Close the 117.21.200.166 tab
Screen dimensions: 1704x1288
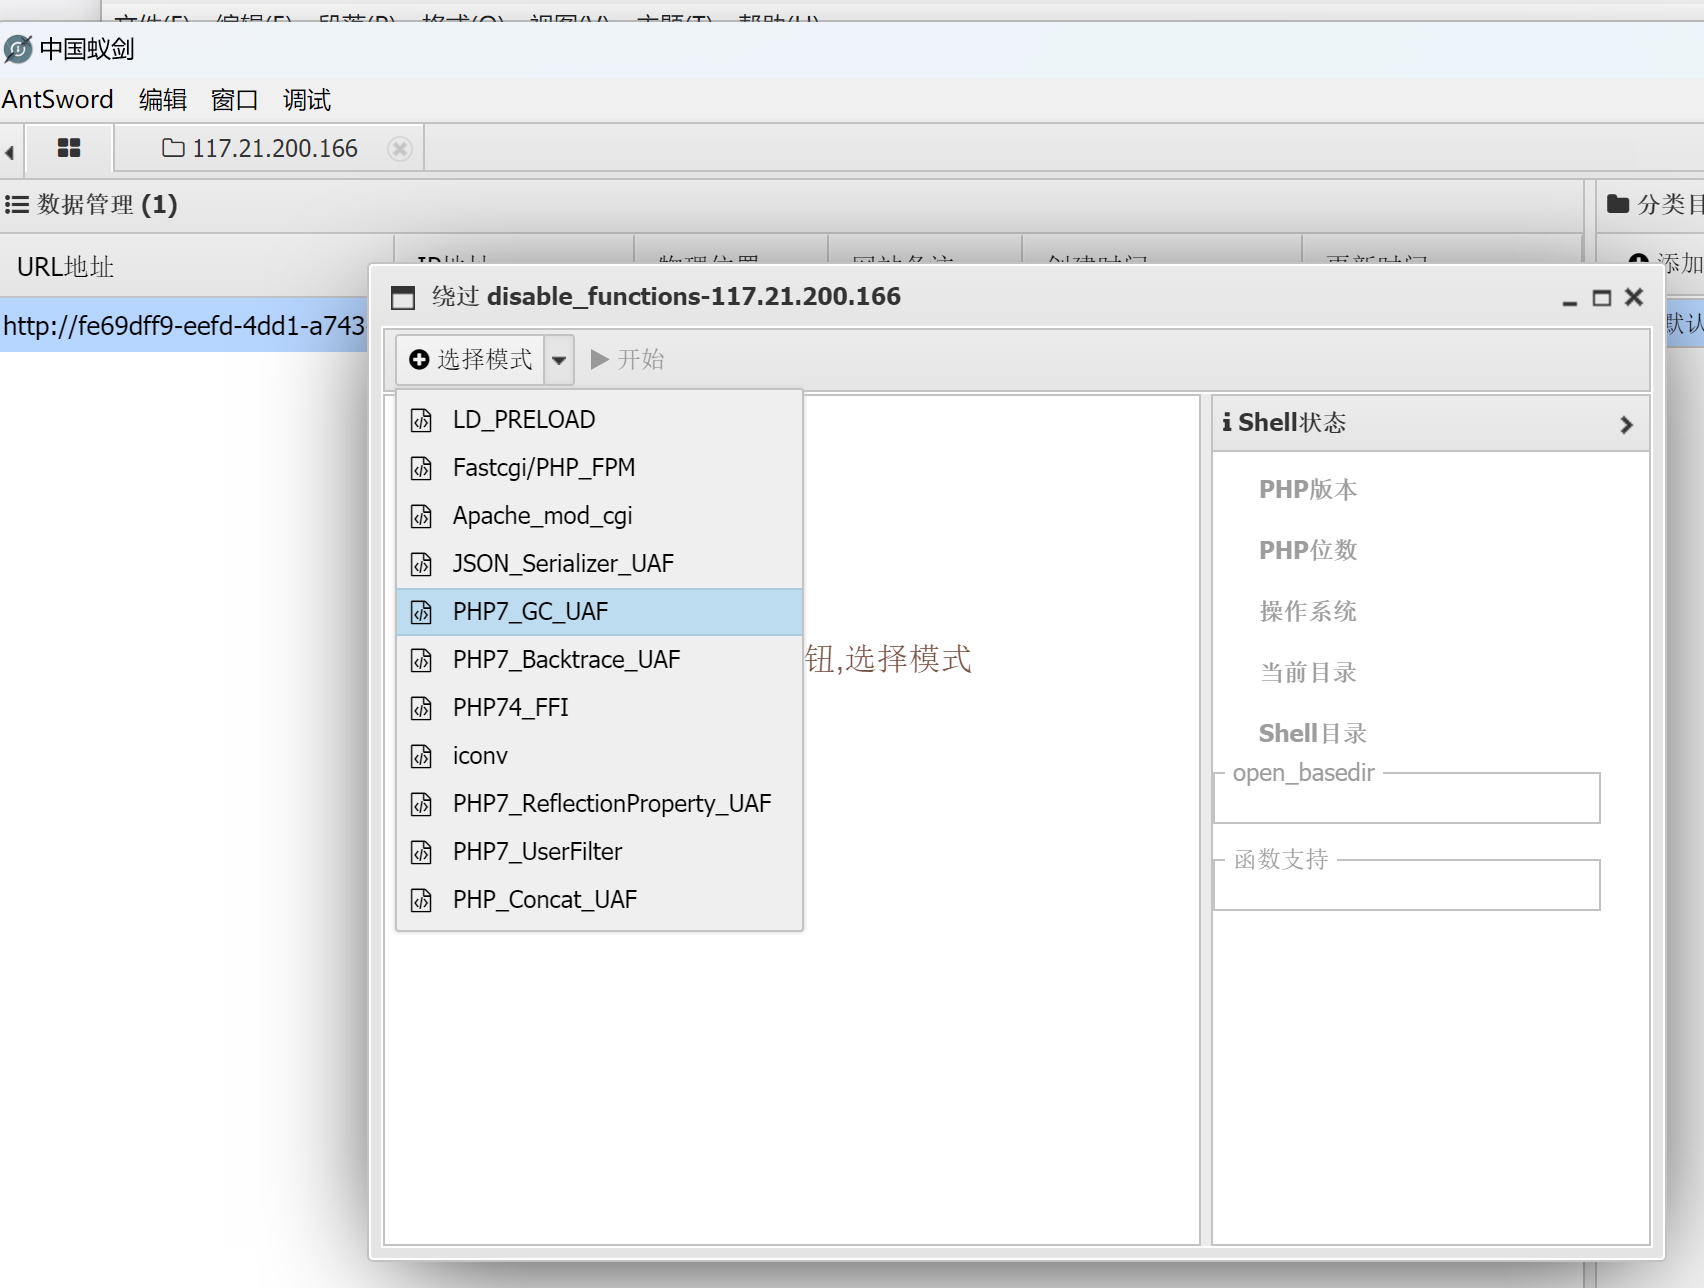[x=400, y=149]
